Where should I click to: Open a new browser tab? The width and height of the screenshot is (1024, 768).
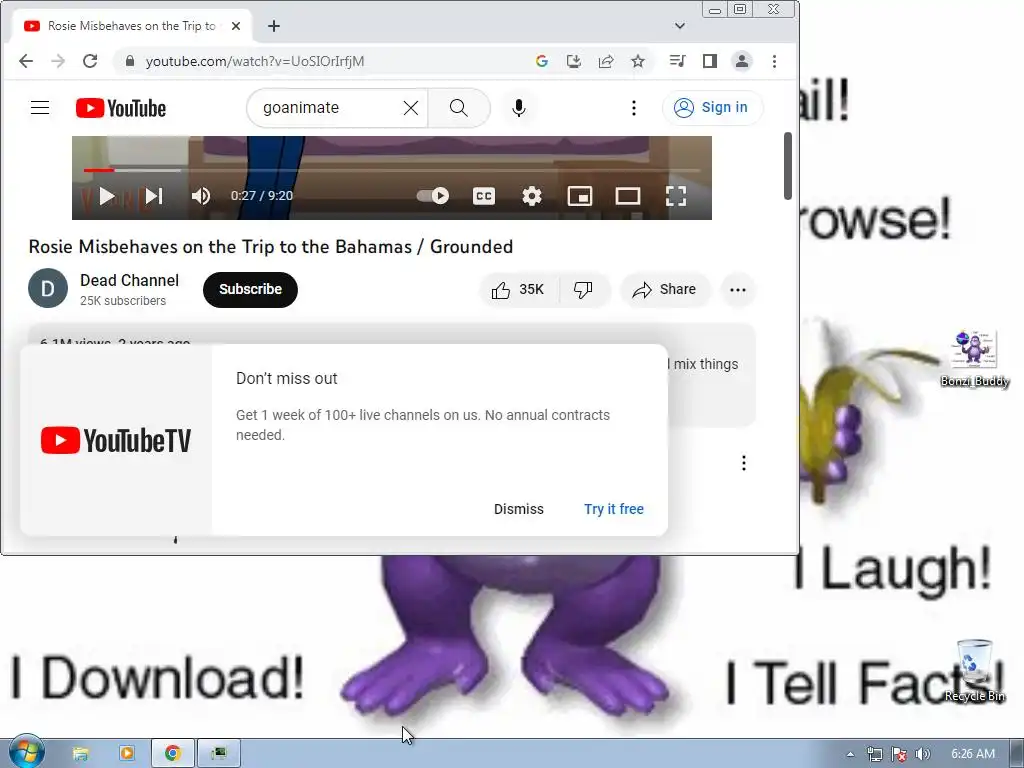(x=274, y=26)
